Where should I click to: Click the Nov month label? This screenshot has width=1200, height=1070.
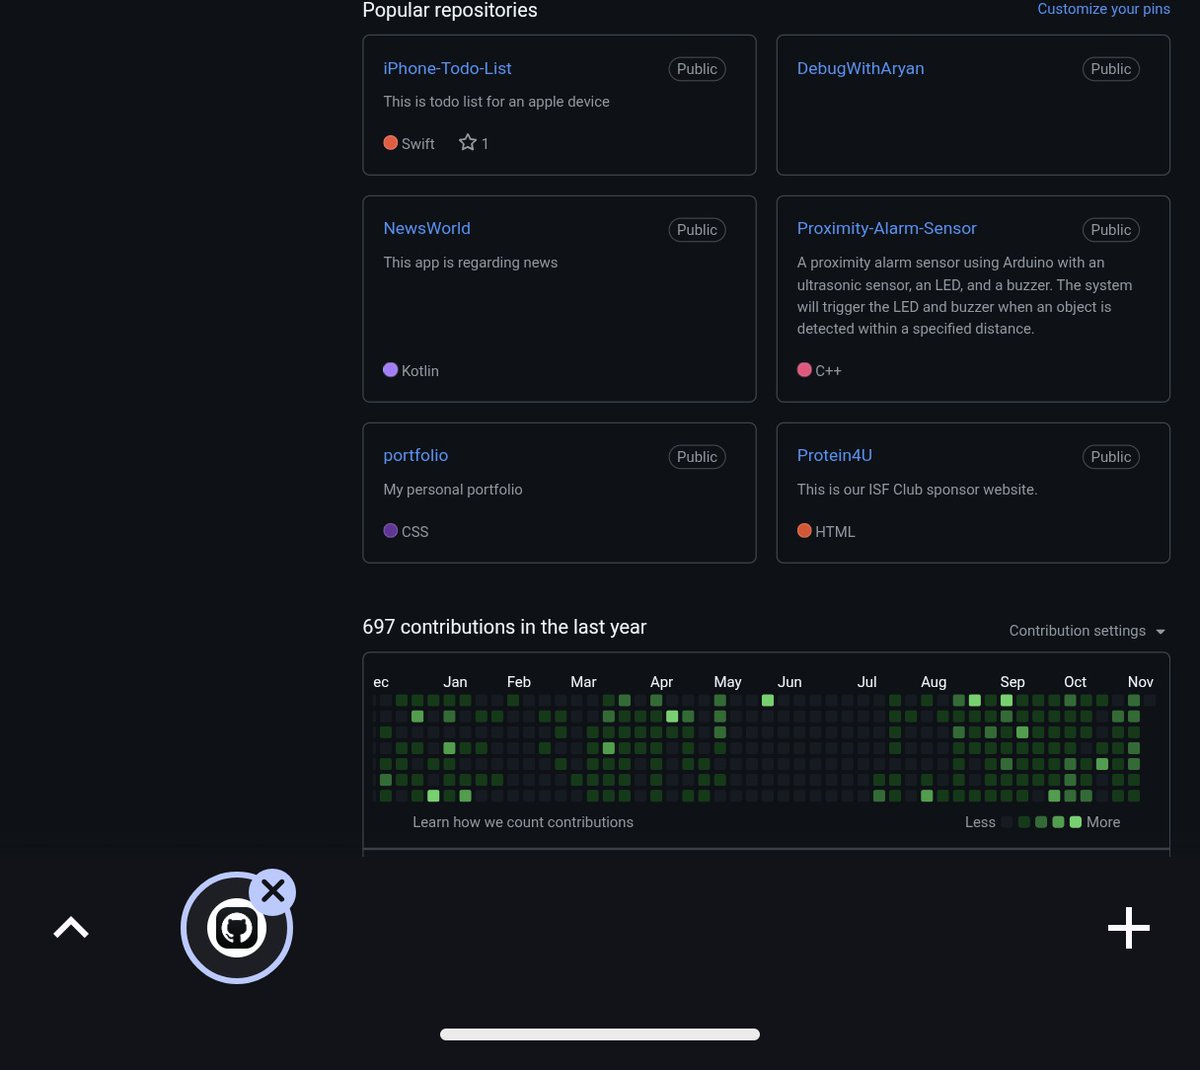1140,682
